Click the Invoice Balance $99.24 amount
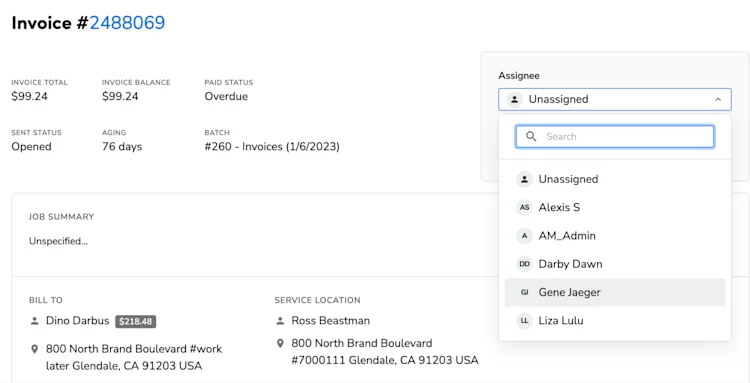This screenshot has height=383, width=750. (120, 97)
